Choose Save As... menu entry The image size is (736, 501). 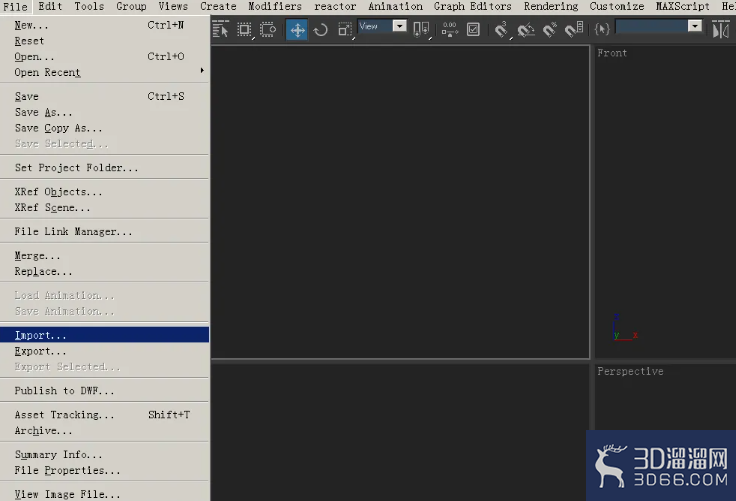coord(105,112)
